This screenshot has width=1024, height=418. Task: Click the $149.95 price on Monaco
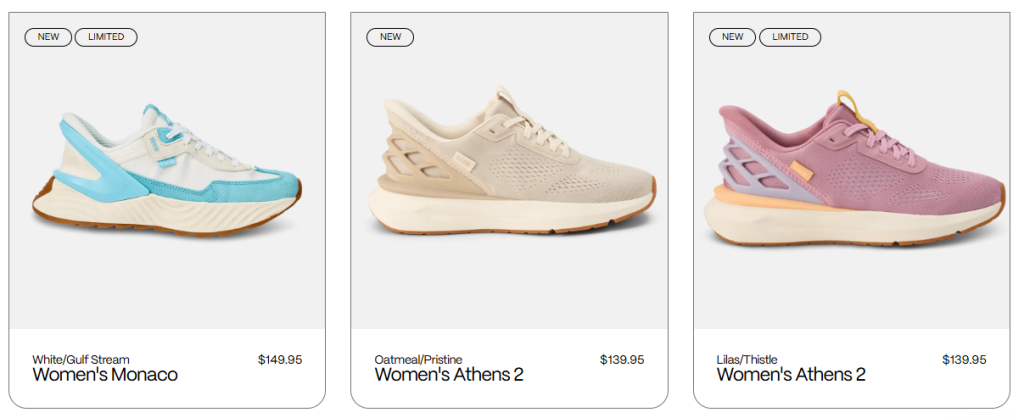pyautogui.click(x=280, y=359)
